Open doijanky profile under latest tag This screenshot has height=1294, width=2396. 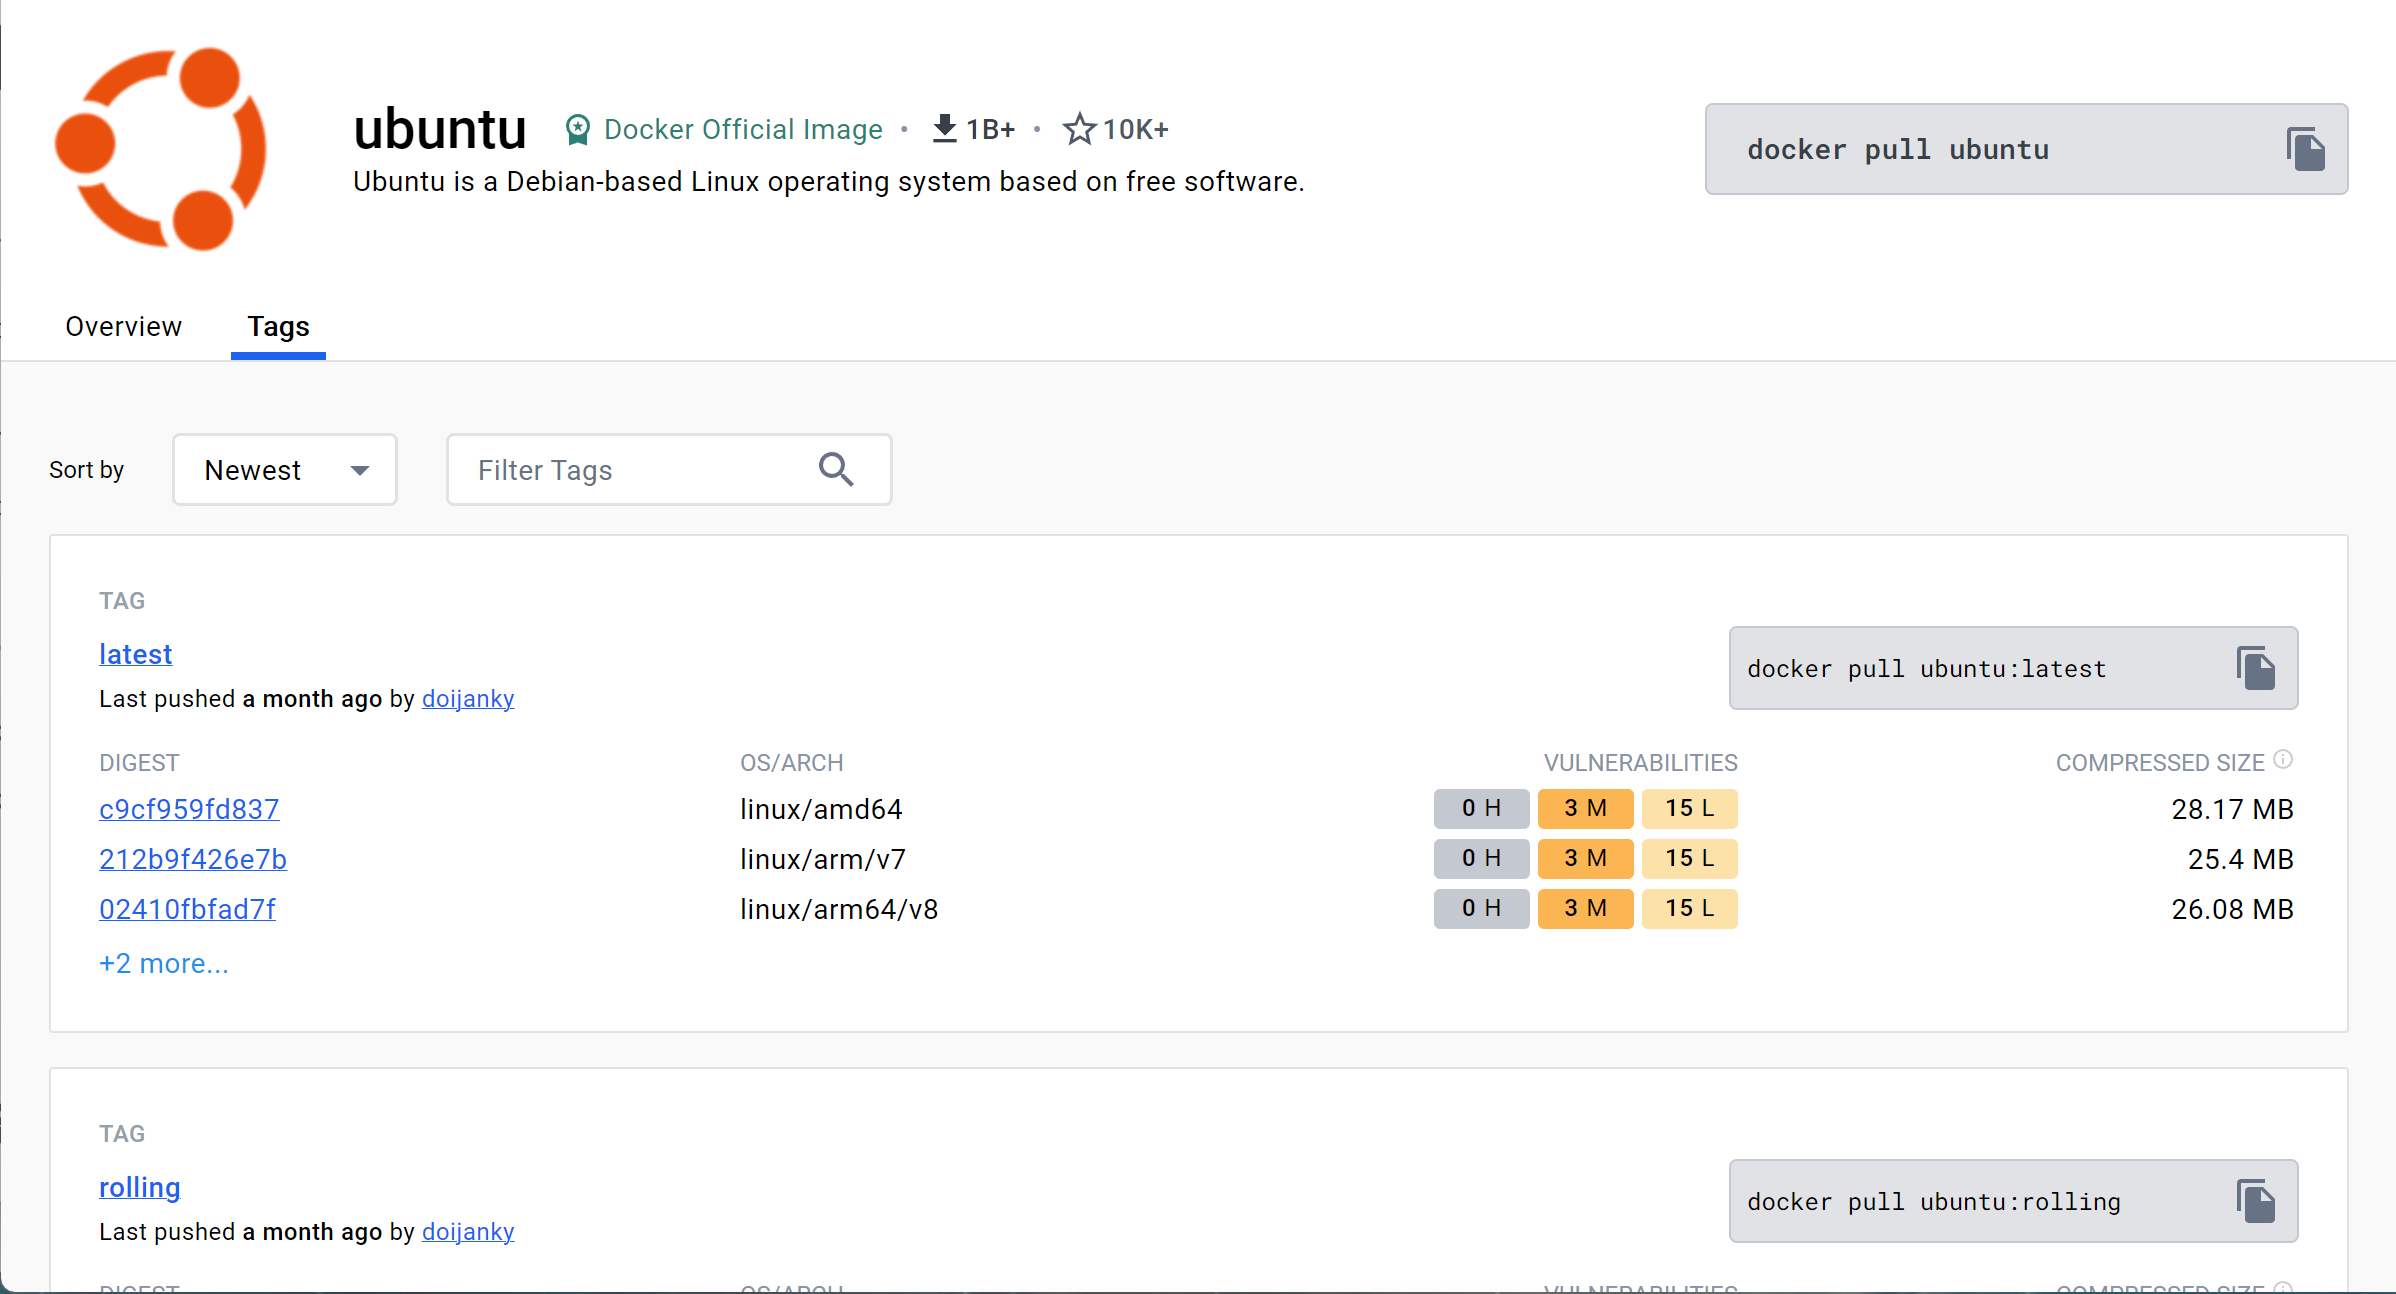[468, 699]
